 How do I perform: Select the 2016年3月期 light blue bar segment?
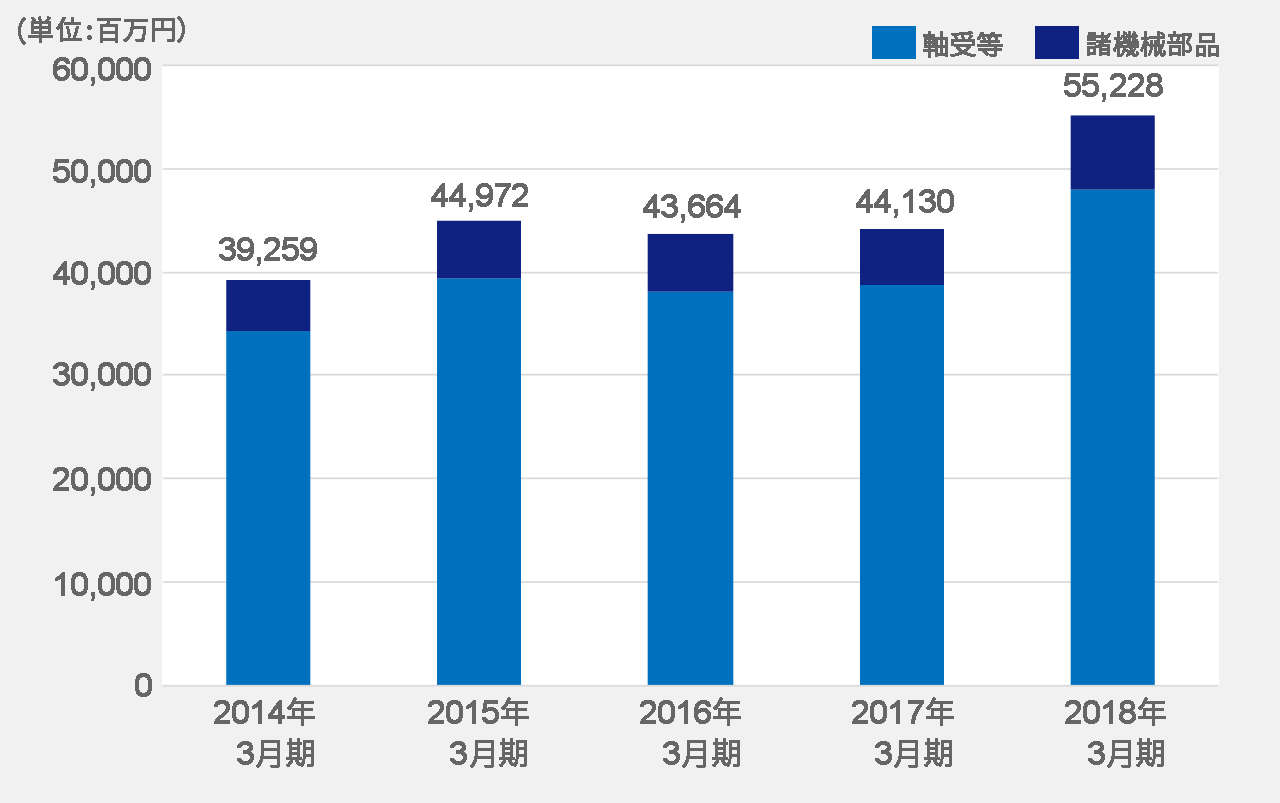(x=690, y=488)
